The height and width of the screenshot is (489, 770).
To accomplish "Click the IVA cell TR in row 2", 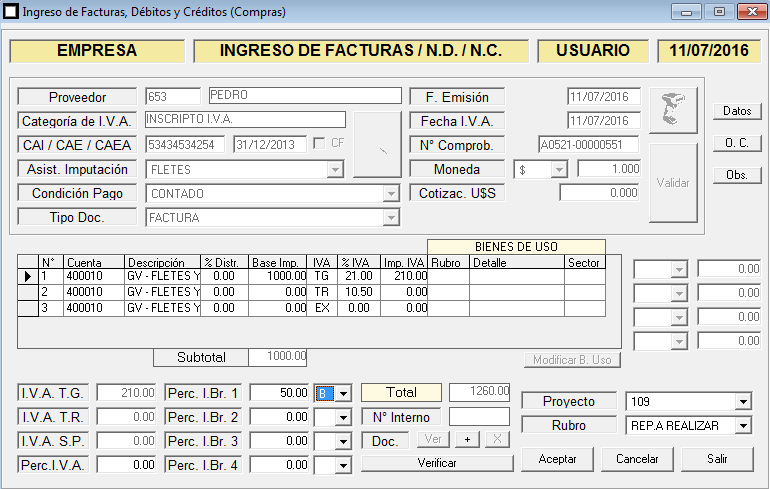I will point(322,292).
